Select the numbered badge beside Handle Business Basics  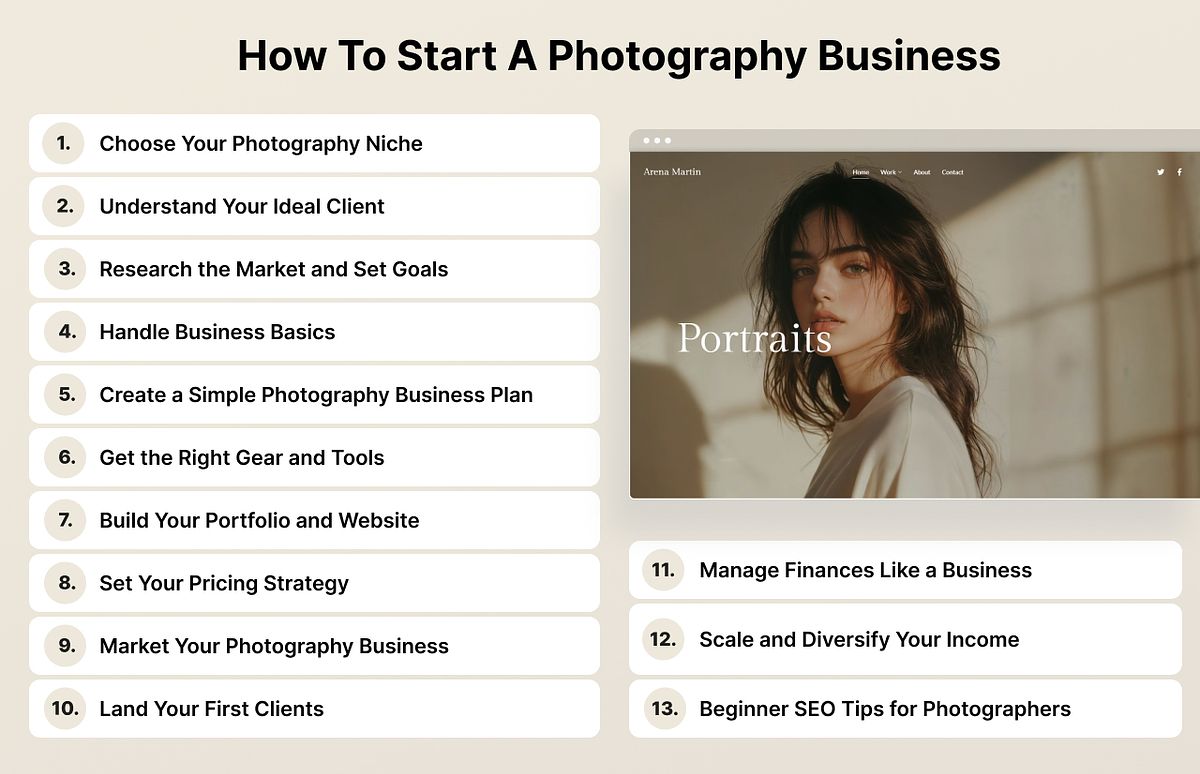(63, 332)
